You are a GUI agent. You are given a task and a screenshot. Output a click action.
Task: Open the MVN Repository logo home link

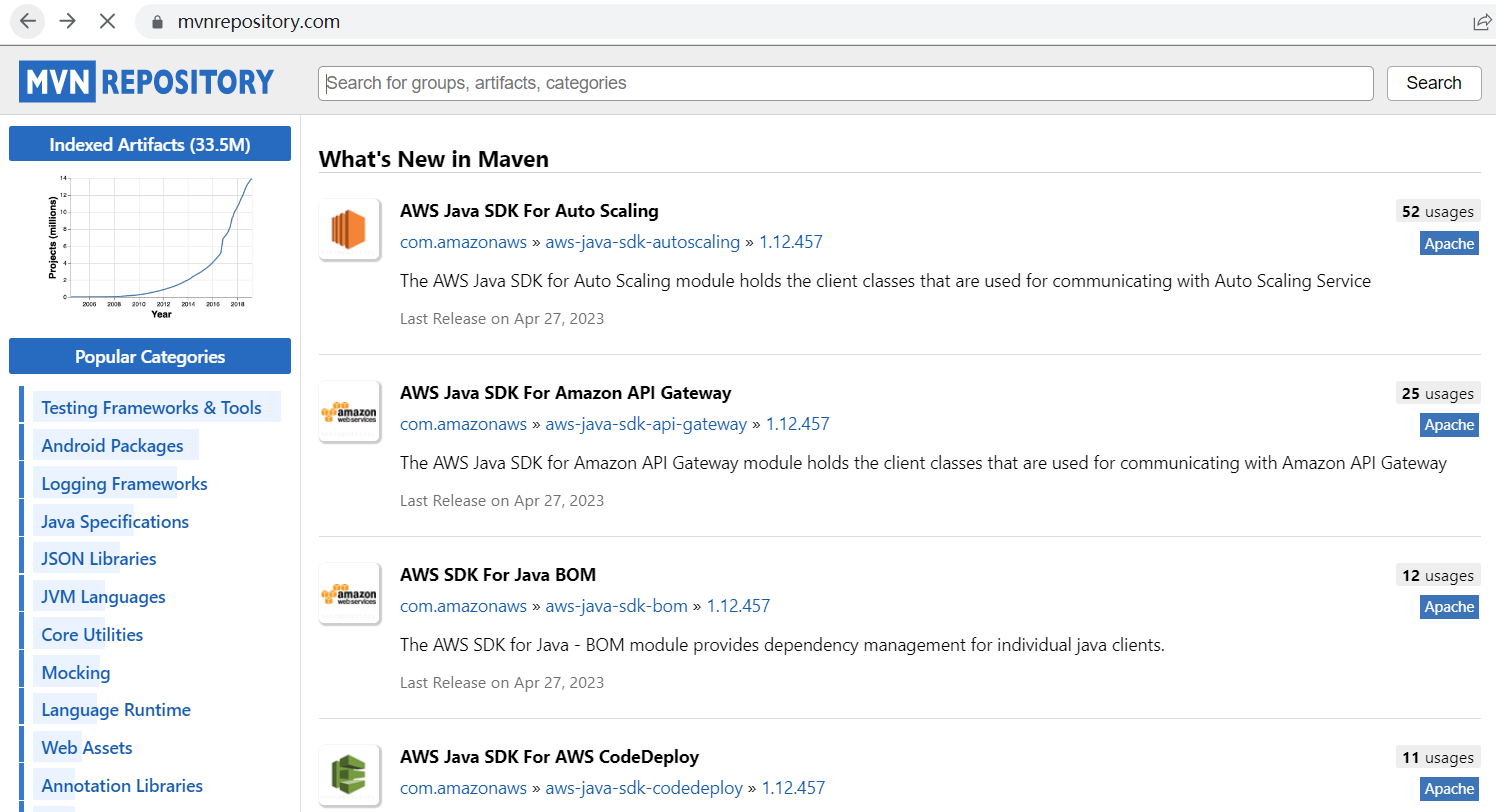[146, 81]
